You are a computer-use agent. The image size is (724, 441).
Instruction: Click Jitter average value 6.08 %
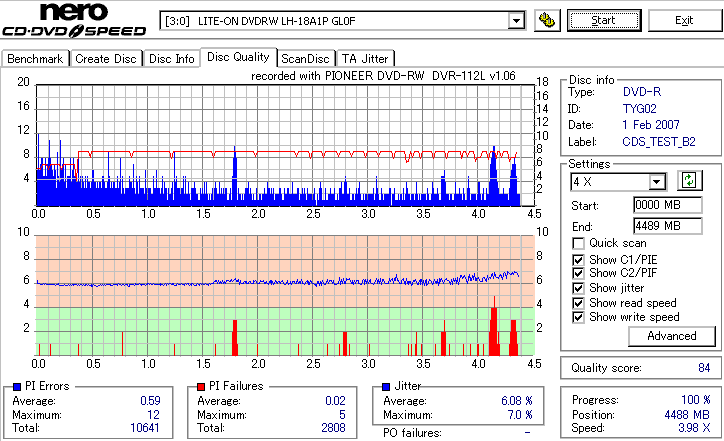tap(517, 401)
